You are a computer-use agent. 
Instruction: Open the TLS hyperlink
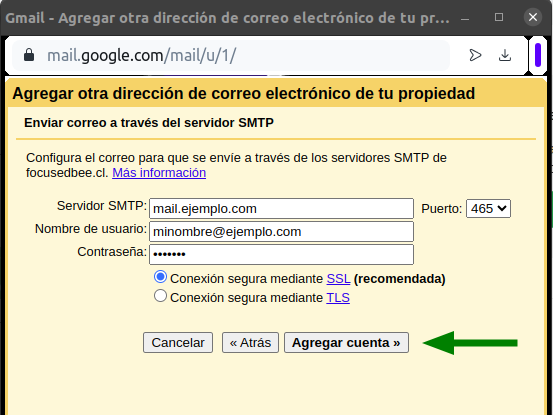point(338,298)
